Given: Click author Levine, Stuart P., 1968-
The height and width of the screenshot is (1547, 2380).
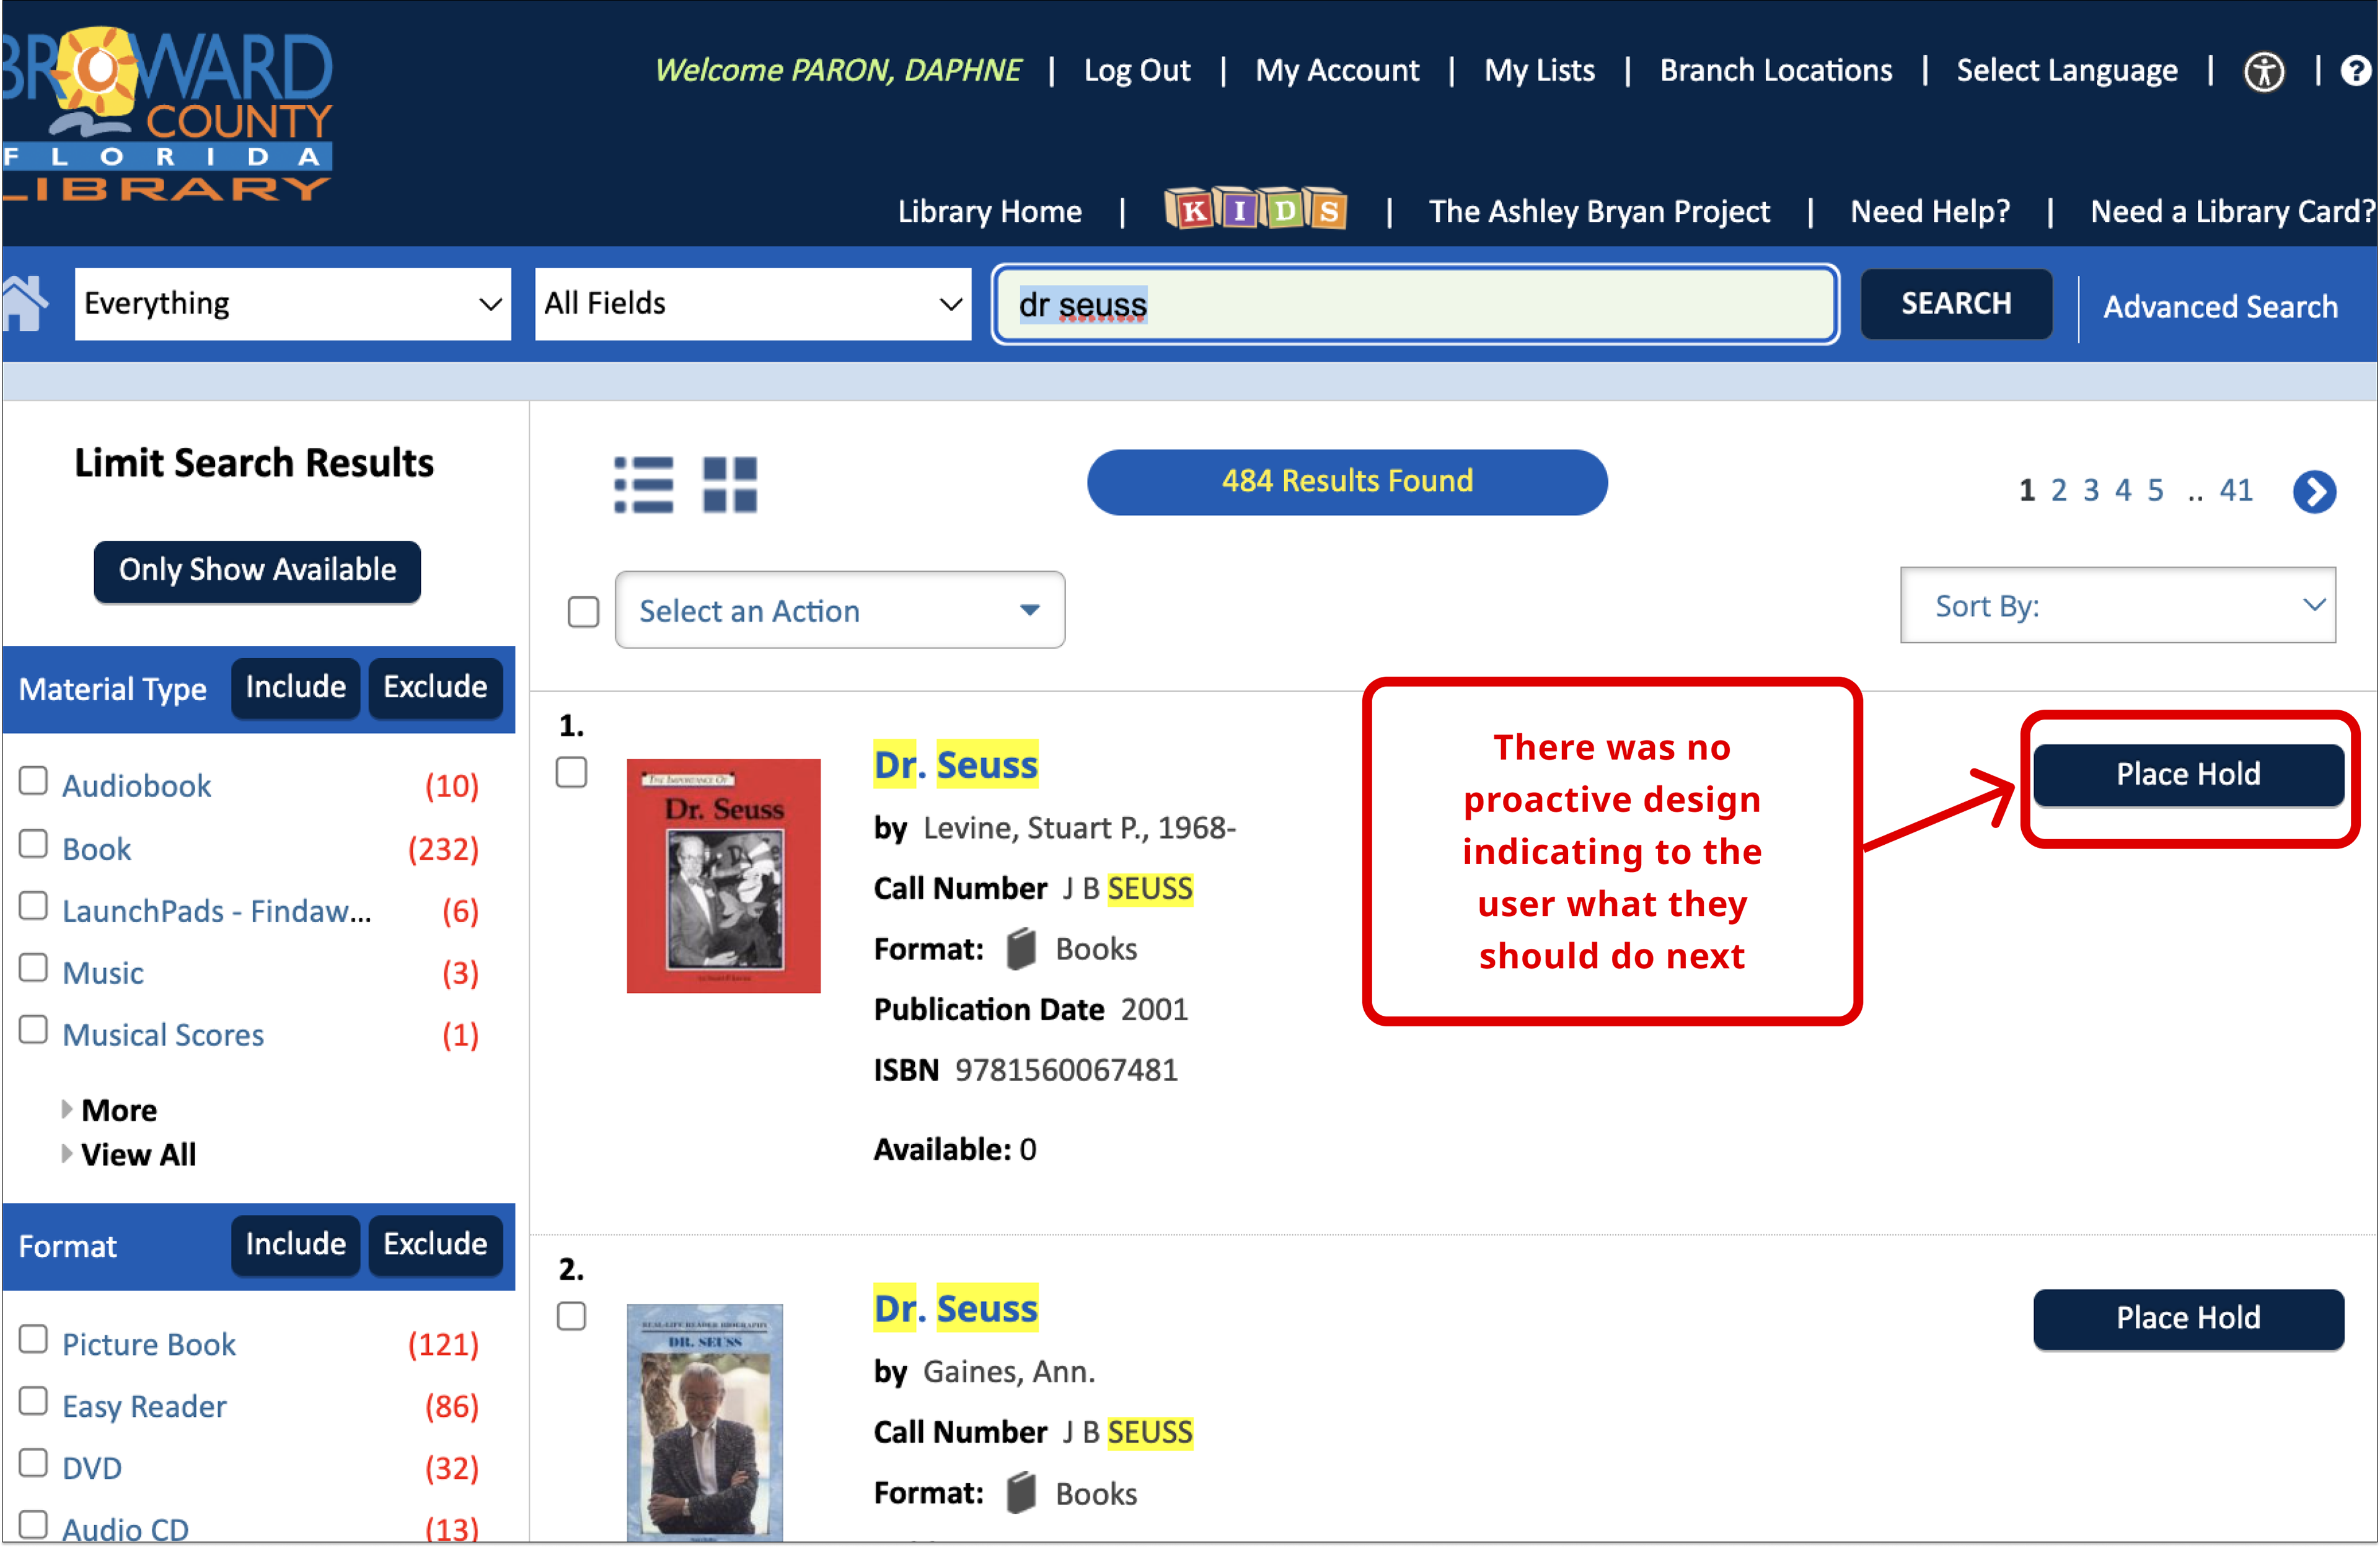Looking at the screenshot, I should coord(1080,828).
